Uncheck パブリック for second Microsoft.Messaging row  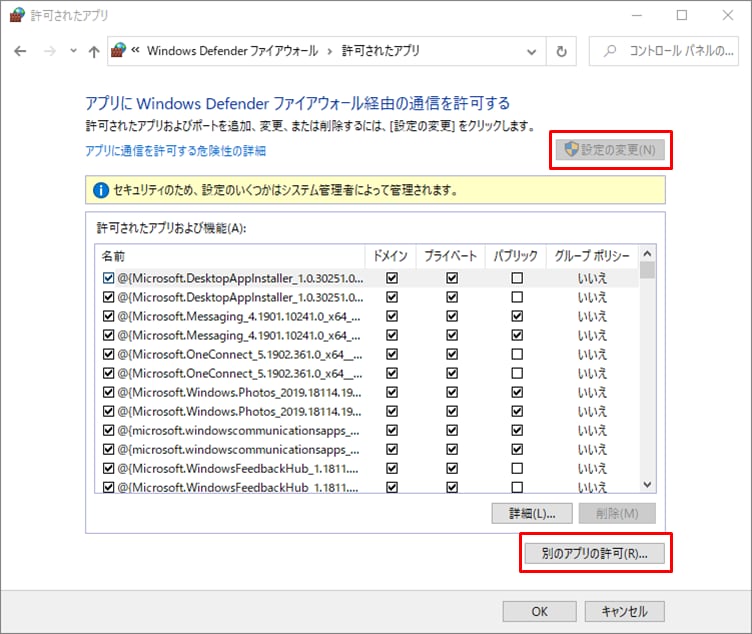point(517,335)
